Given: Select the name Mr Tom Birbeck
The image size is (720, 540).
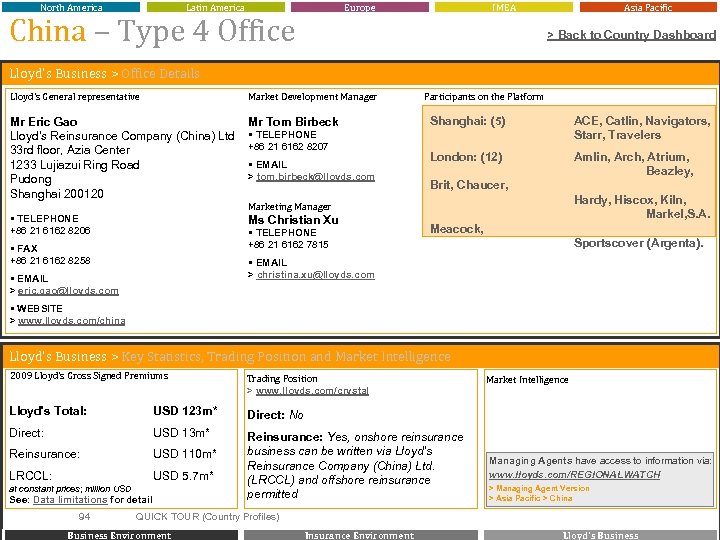Looking at the screenshot, I should 293,122.
